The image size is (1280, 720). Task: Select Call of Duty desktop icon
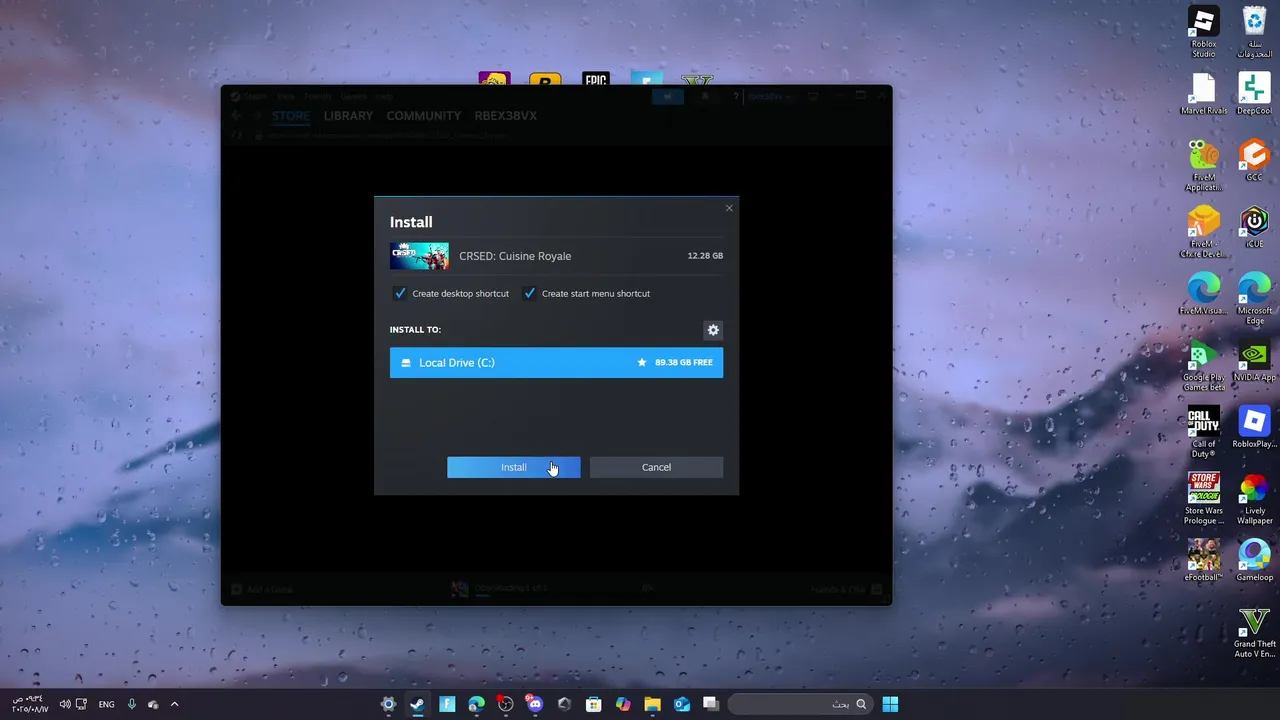point(1204,432)
